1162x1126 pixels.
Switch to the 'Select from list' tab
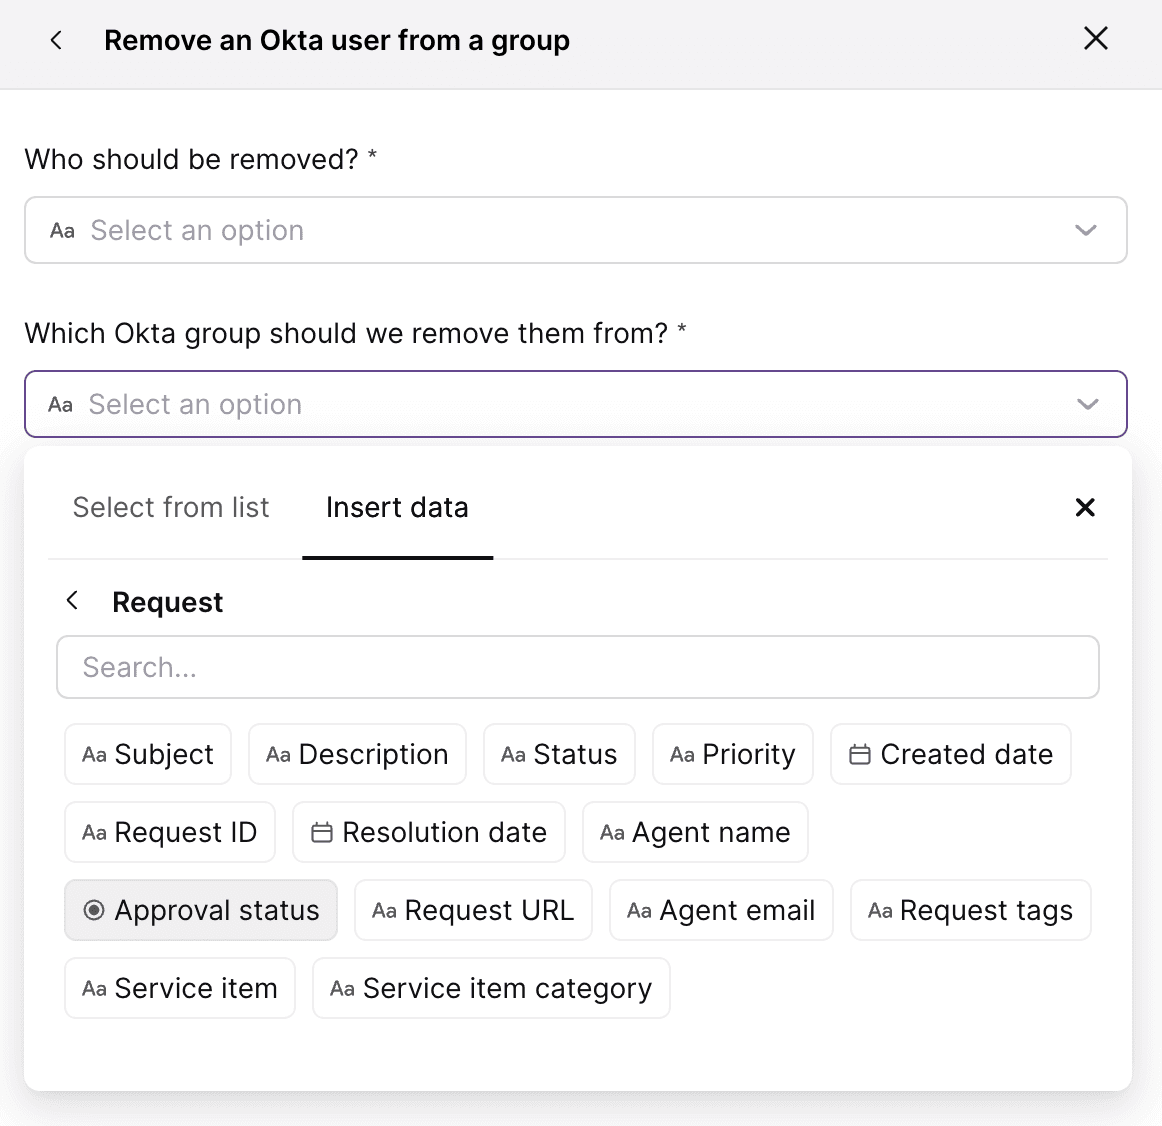(x=170, y=508)
